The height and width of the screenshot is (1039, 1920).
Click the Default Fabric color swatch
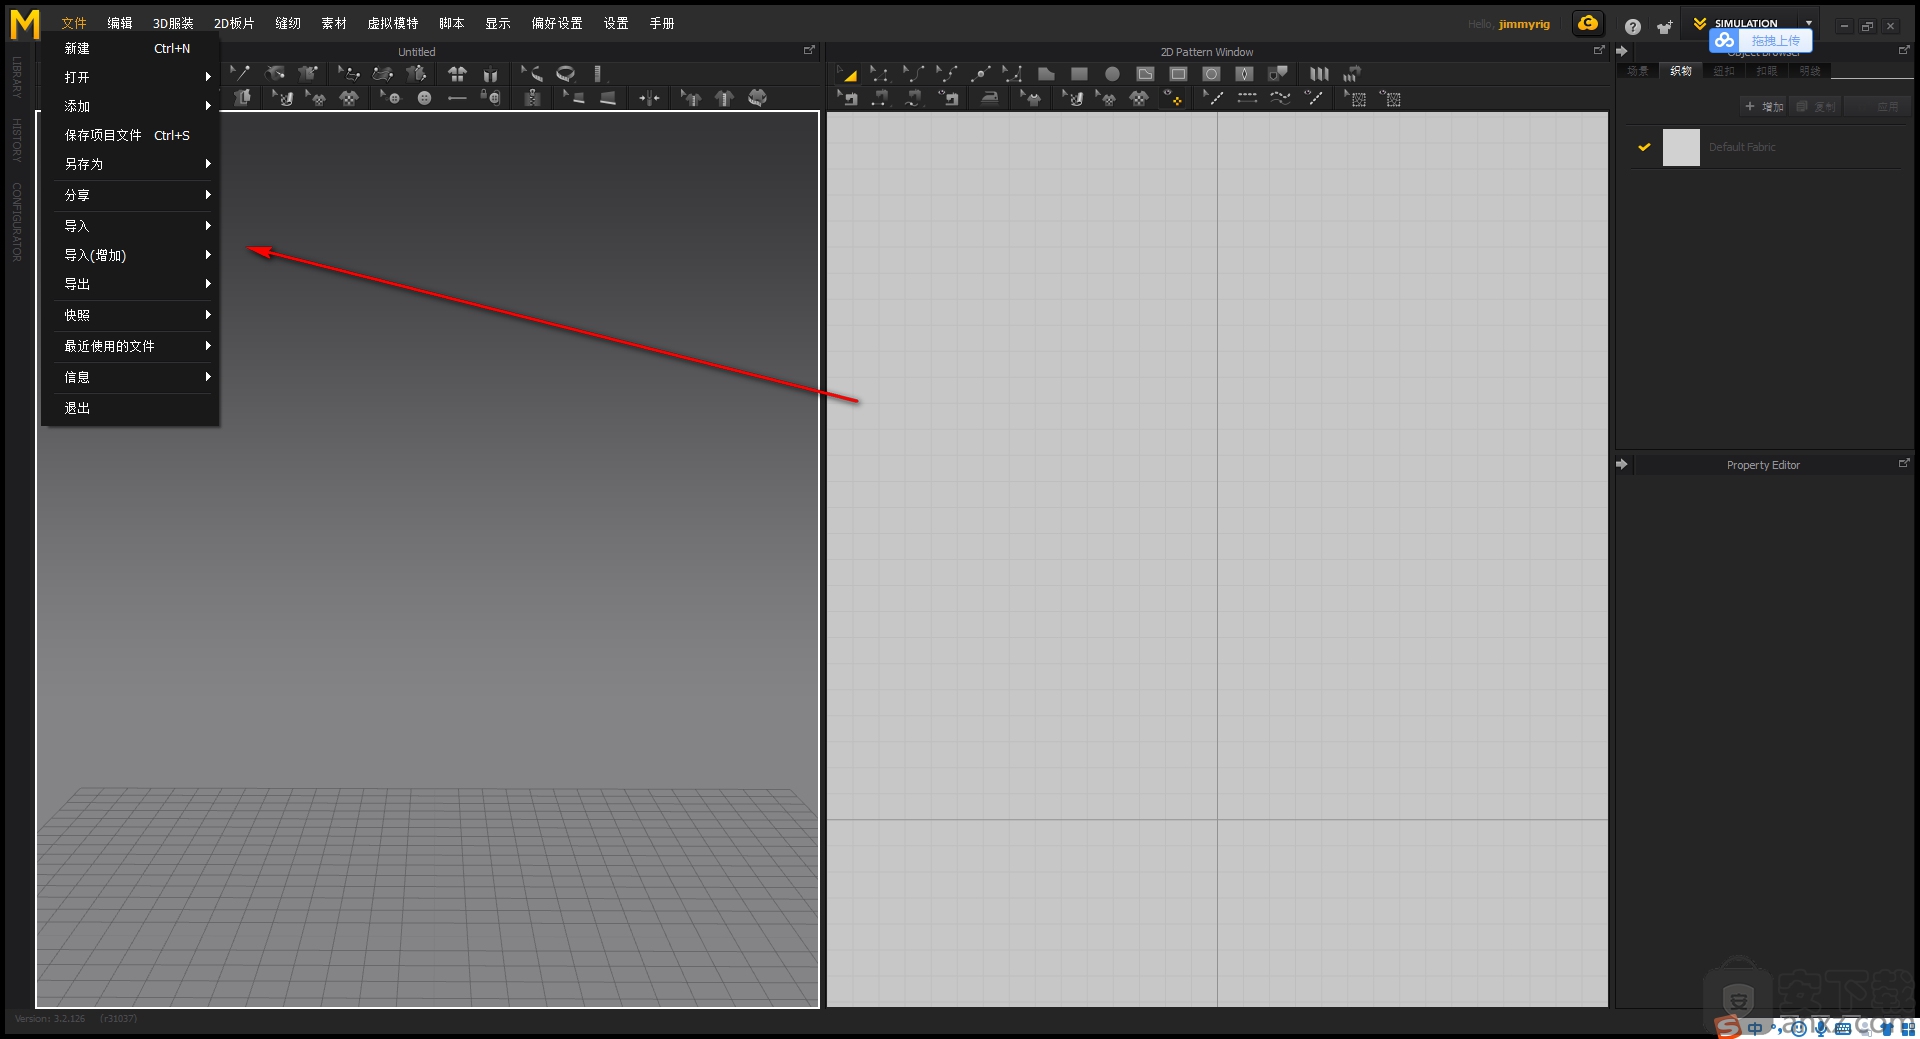point(1681,147)
